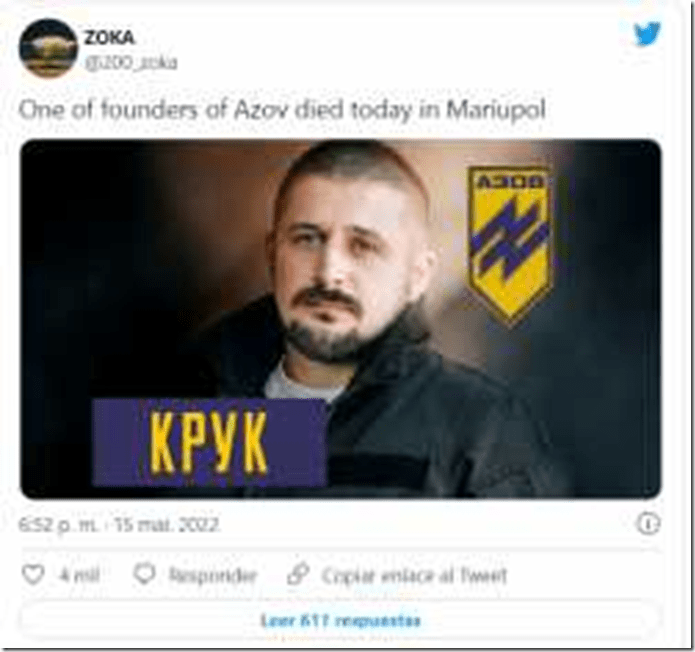The width and height of the screenshot is (695, 652).
Task: Click the yellow Azov shield emblem
Action: 510,244
